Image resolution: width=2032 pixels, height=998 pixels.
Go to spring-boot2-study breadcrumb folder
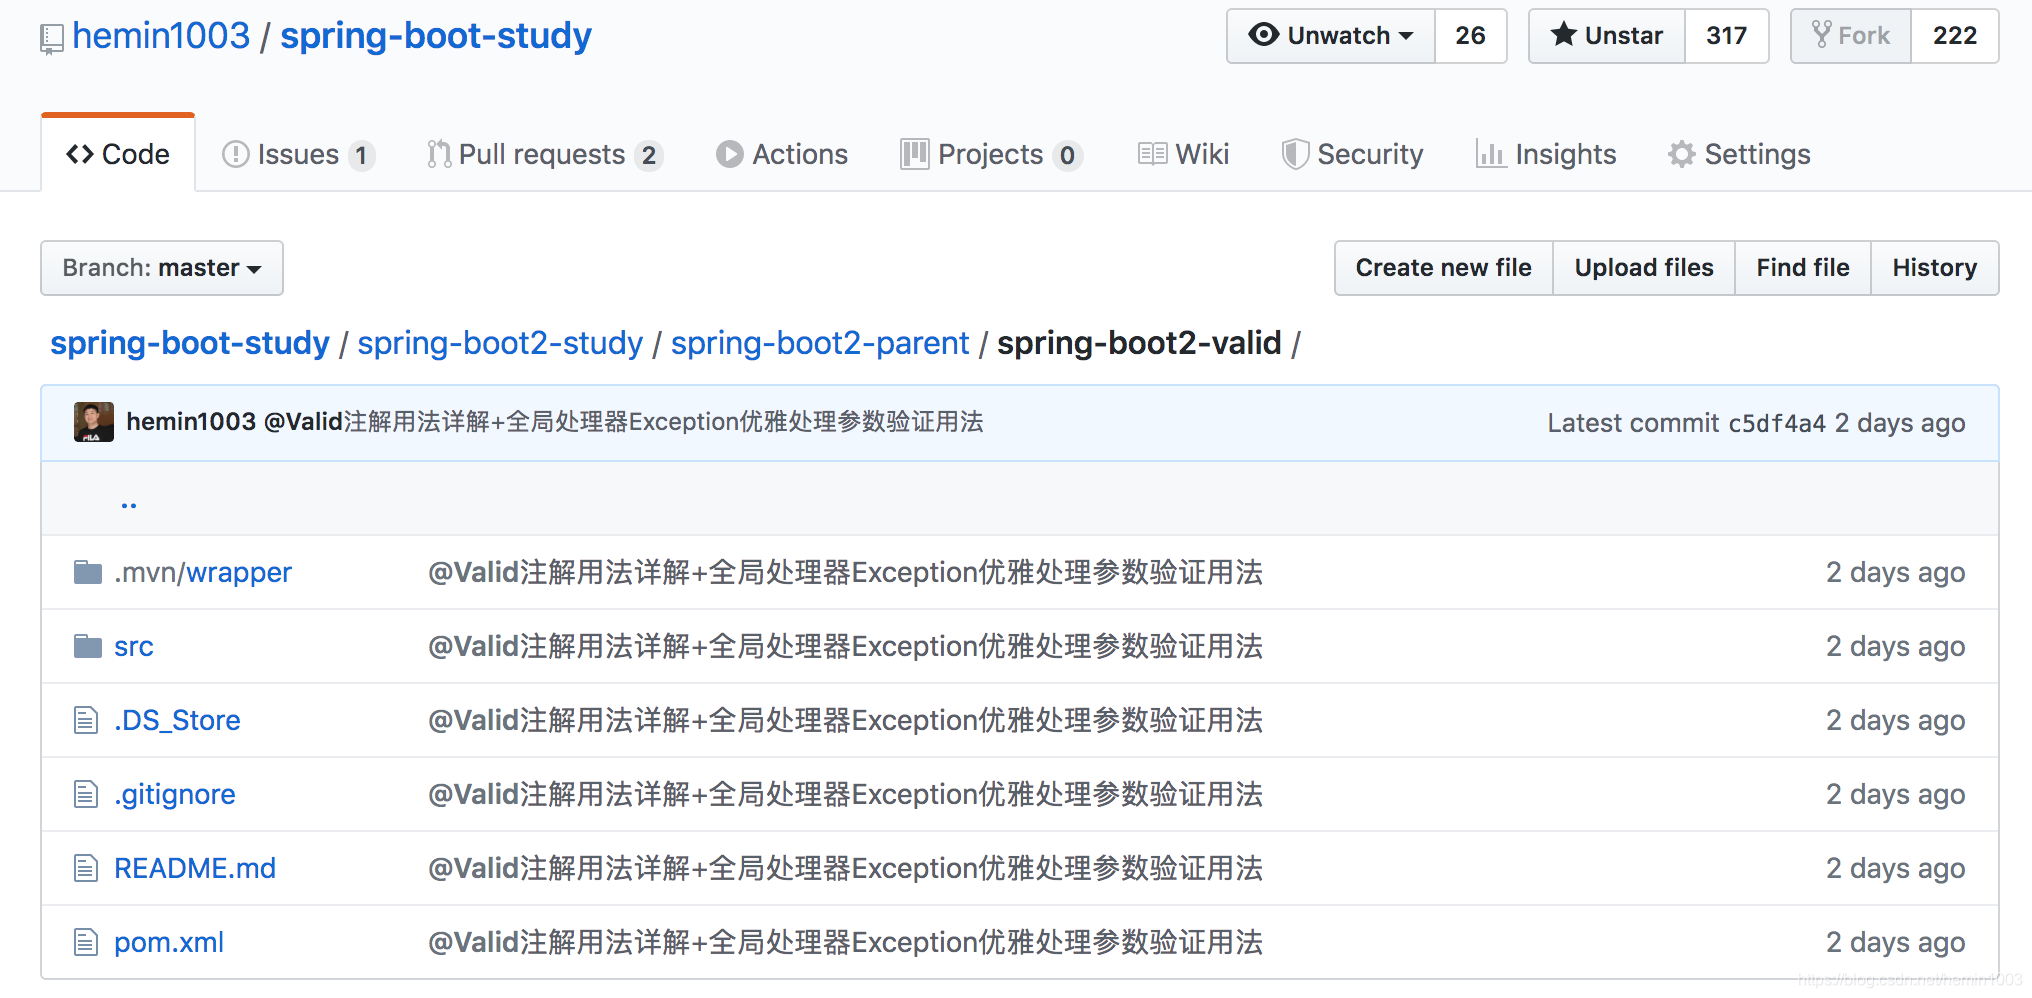point(500,343)
